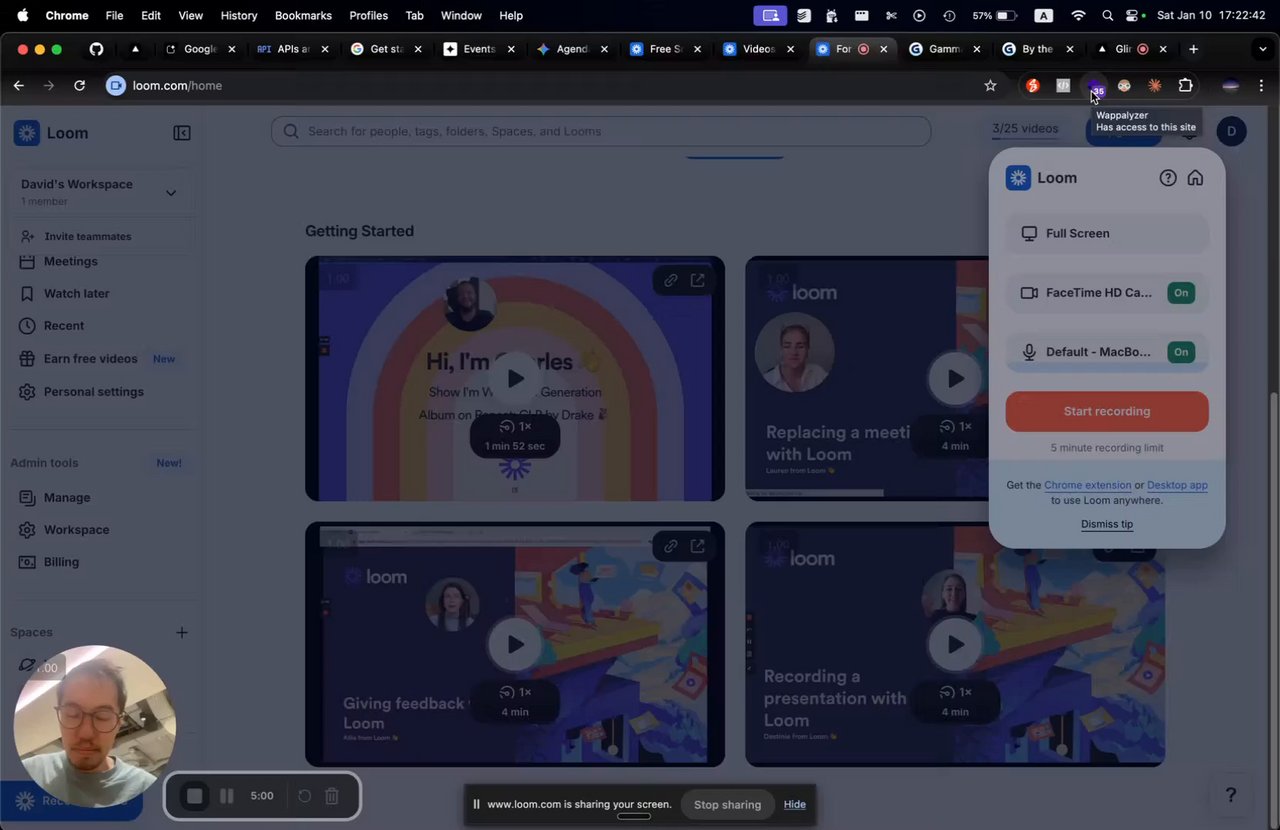Image resolution: width=1280 pixels, height=830 pixels.
Task: Open Chrome Bookmarks menu
Action: click(x=303, y=16)
